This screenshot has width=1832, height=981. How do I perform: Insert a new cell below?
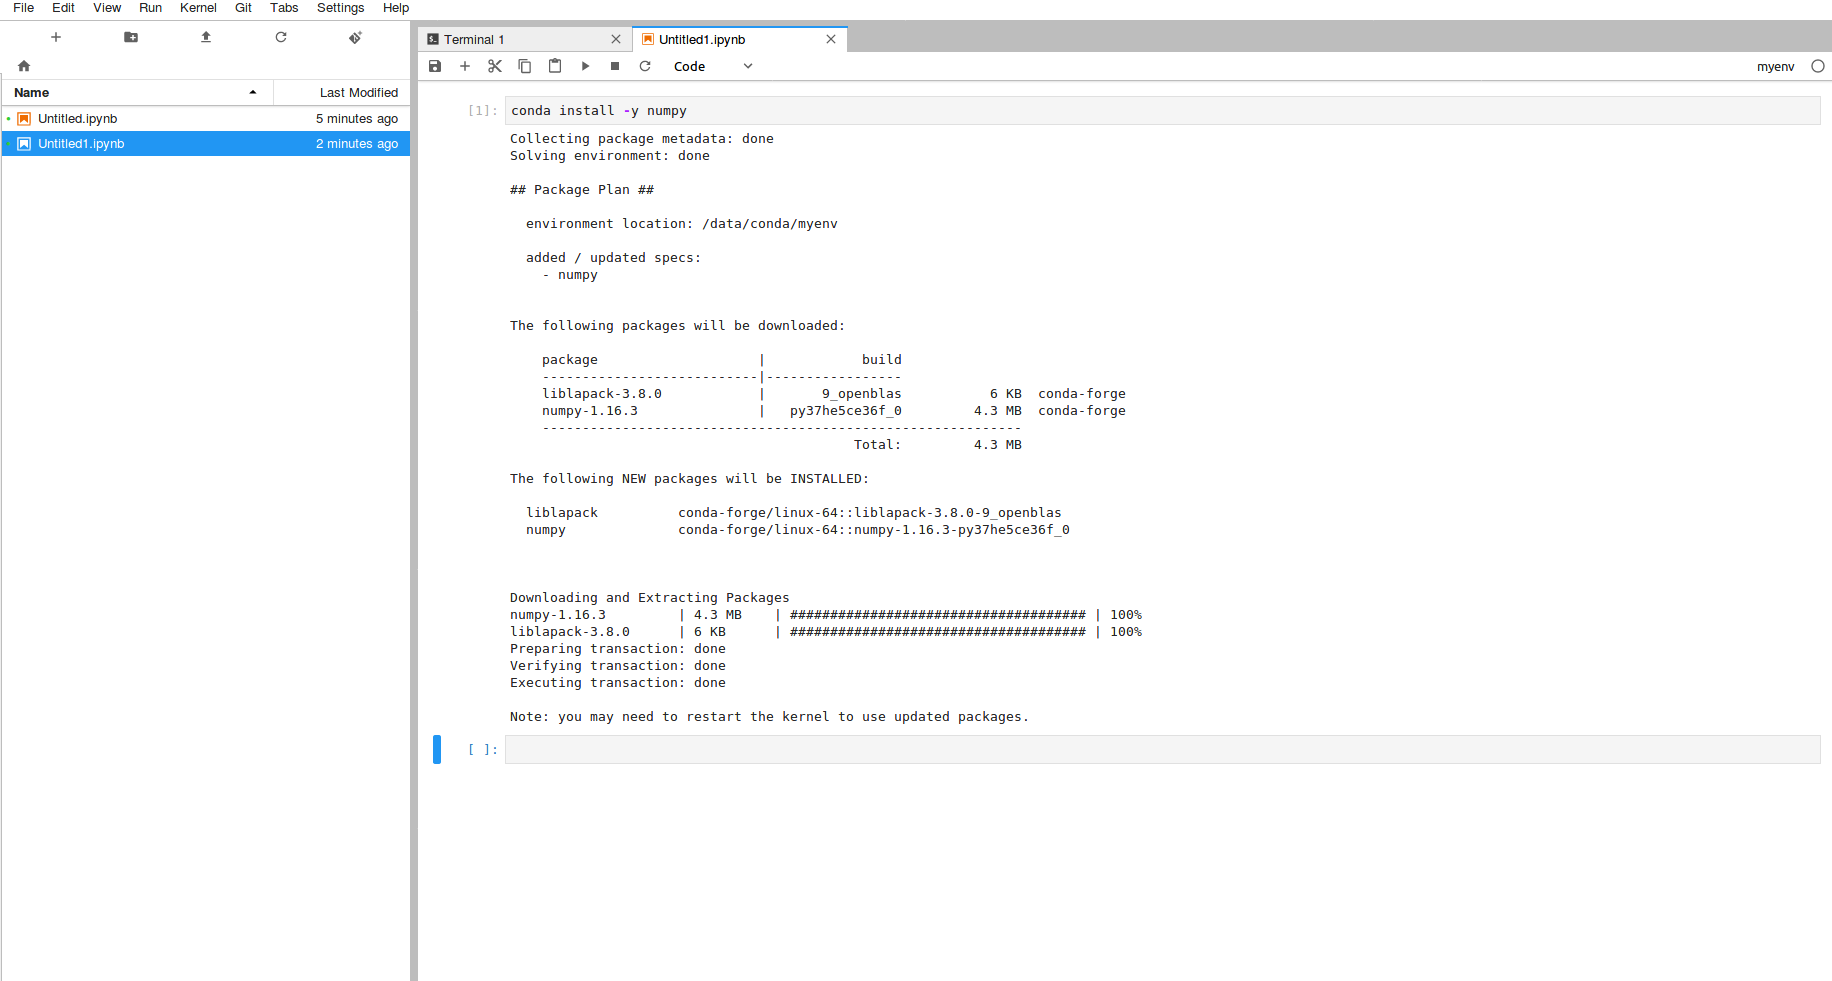tap(465, 66)
